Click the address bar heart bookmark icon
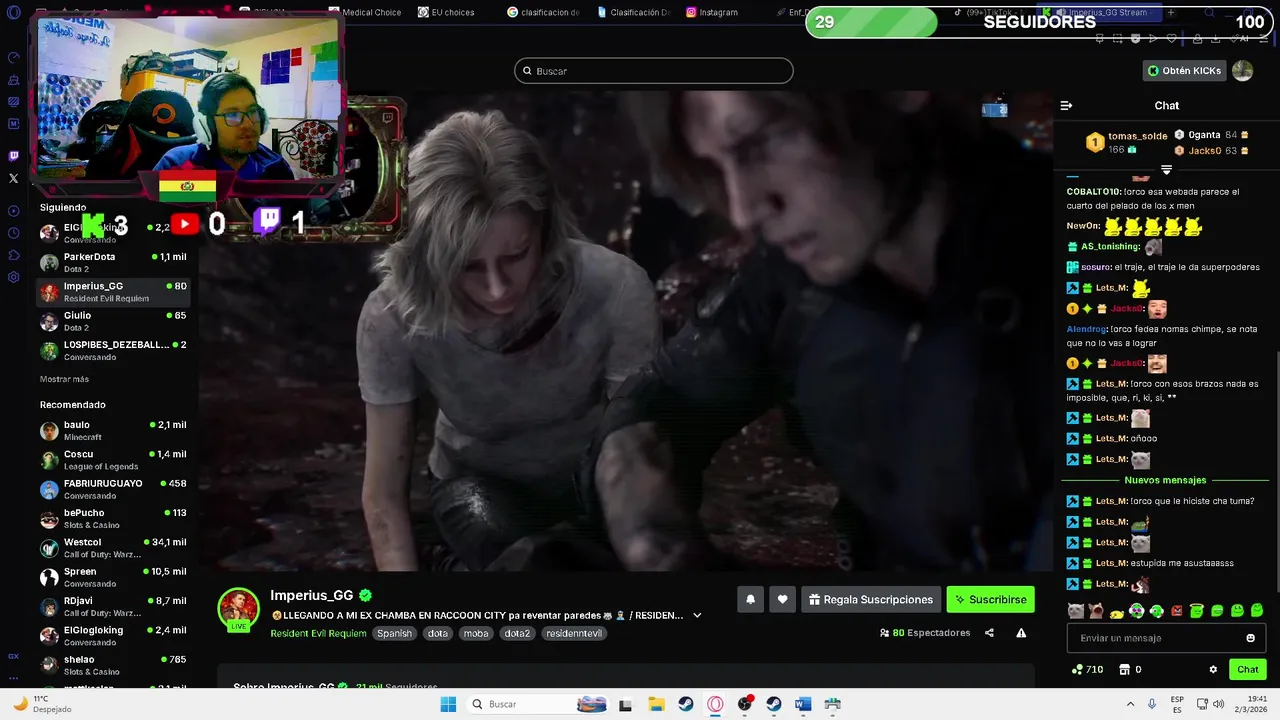1280x720 pixels. [1171, 38]
